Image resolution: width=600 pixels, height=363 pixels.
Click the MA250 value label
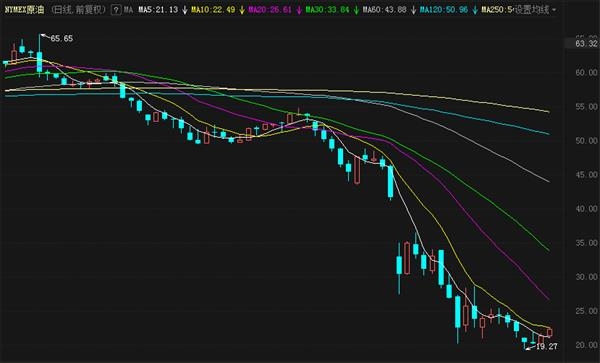[x=497, y=10]
